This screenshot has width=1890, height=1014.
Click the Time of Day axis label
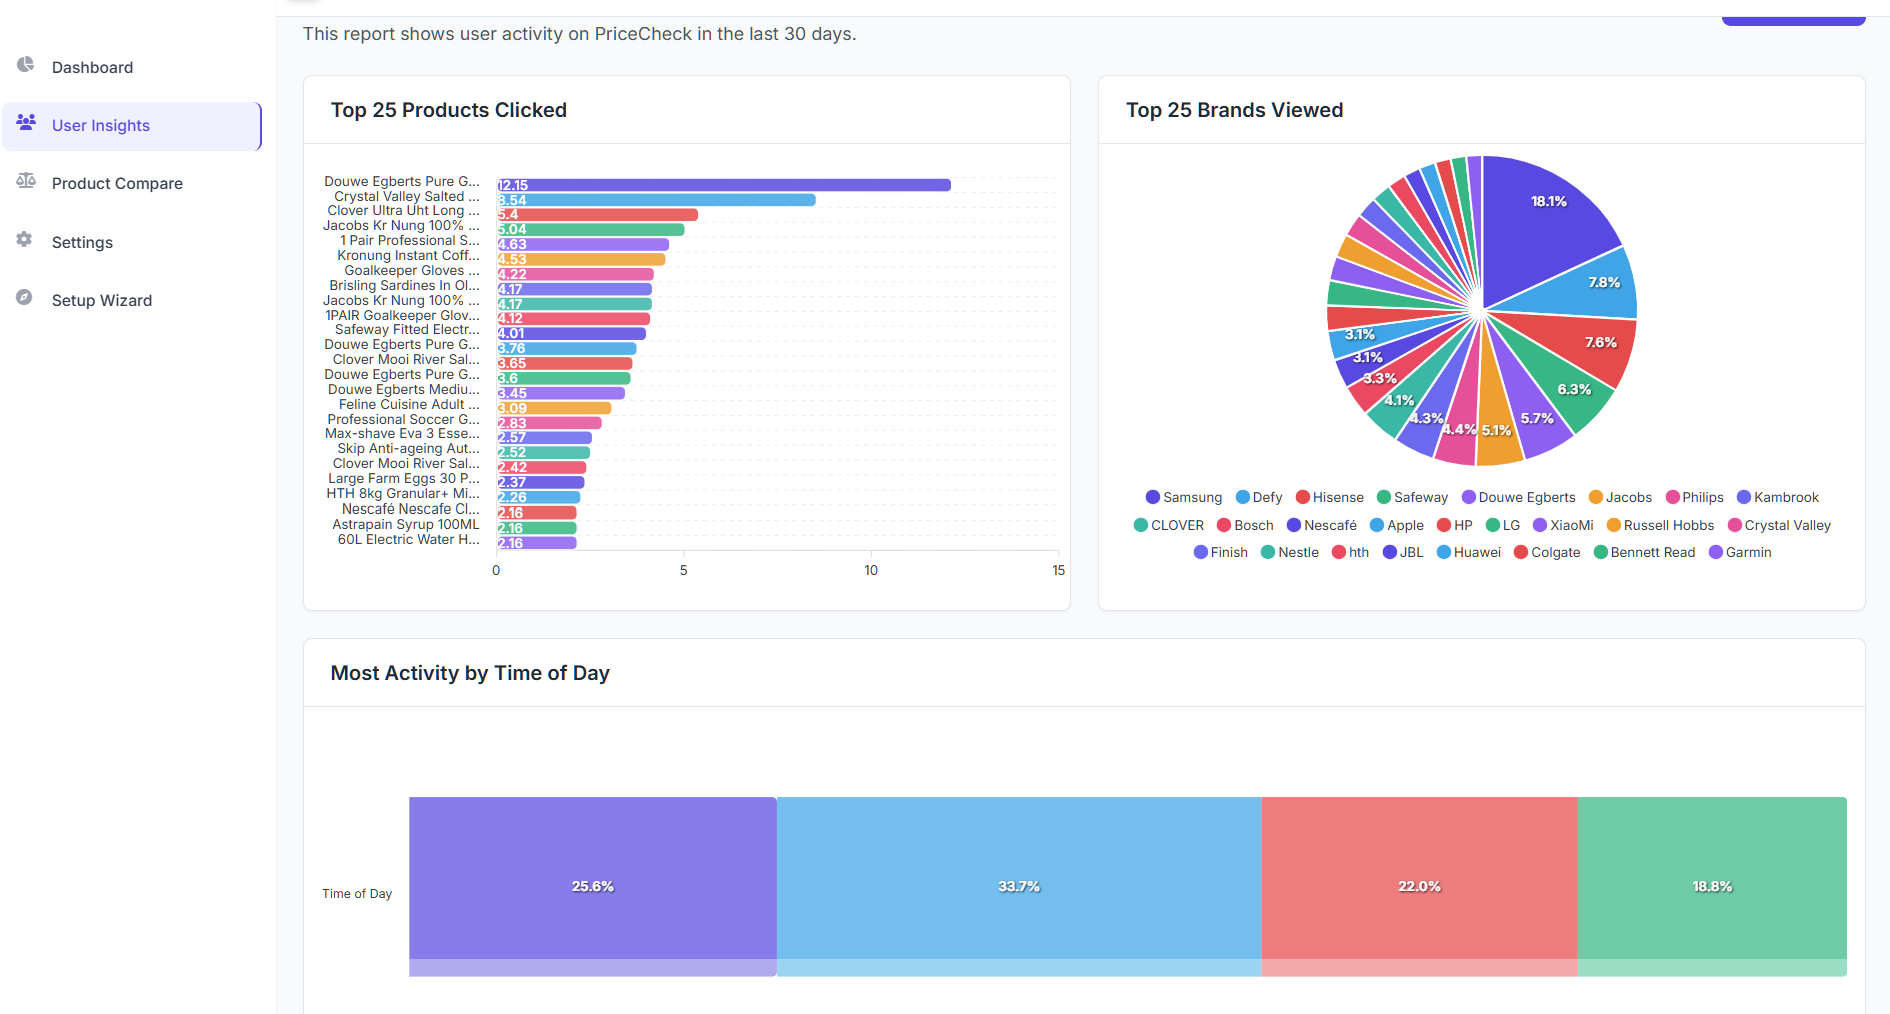[x=357, y=894]
